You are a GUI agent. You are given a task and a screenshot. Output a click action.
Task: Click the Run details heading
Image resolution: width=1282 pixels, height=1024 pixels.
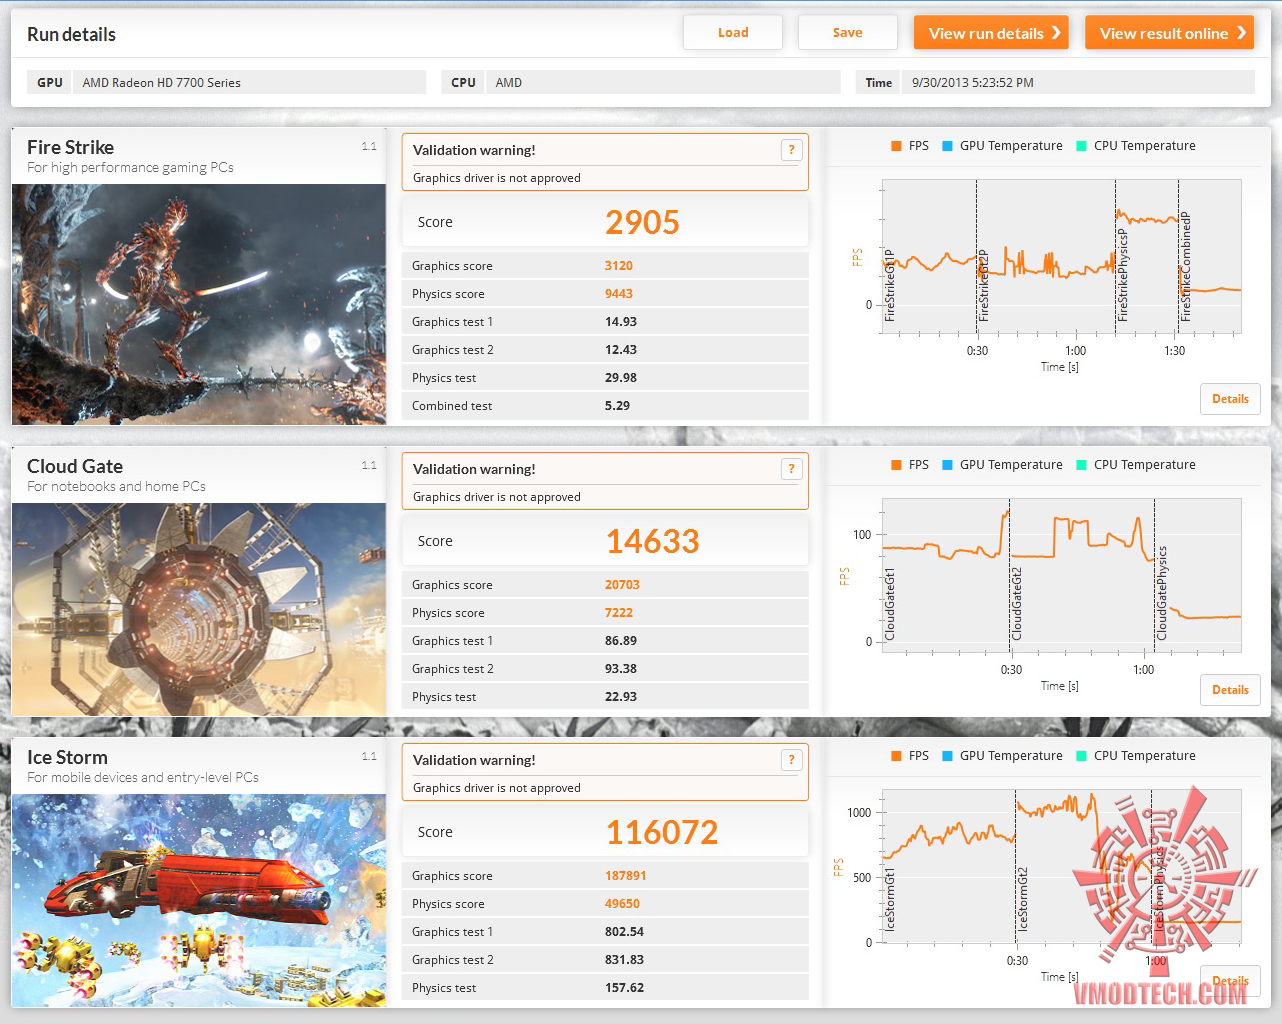(71, 34)
